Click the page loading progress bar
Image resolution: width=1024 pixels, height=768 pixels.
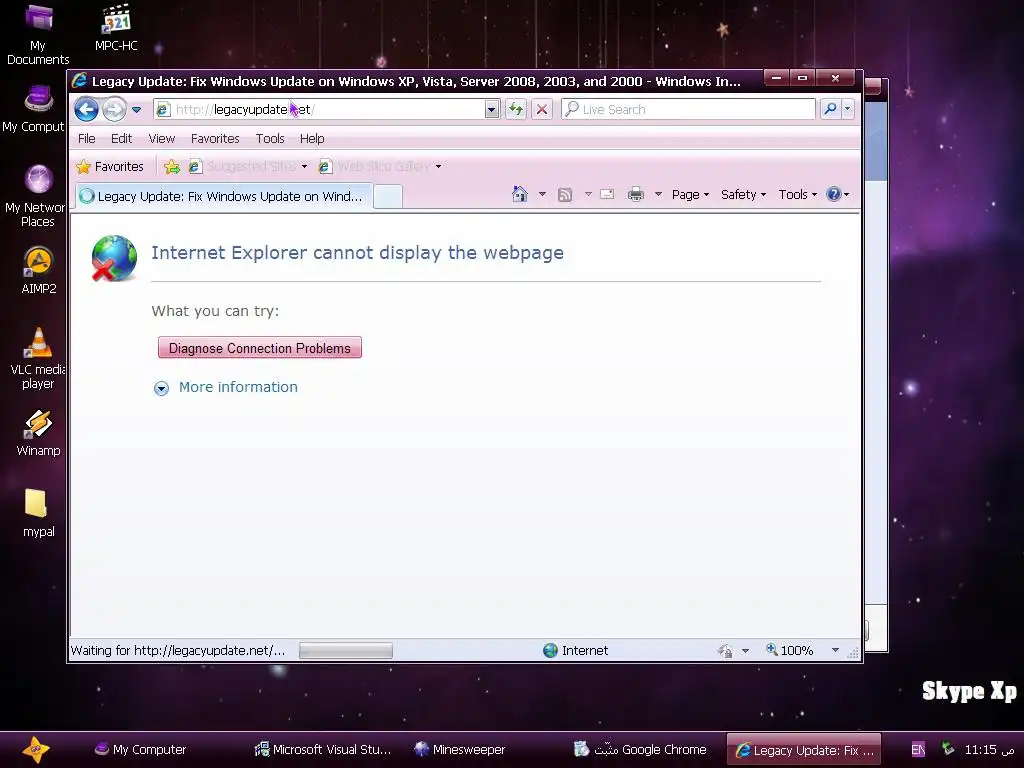tap(345, 650)
